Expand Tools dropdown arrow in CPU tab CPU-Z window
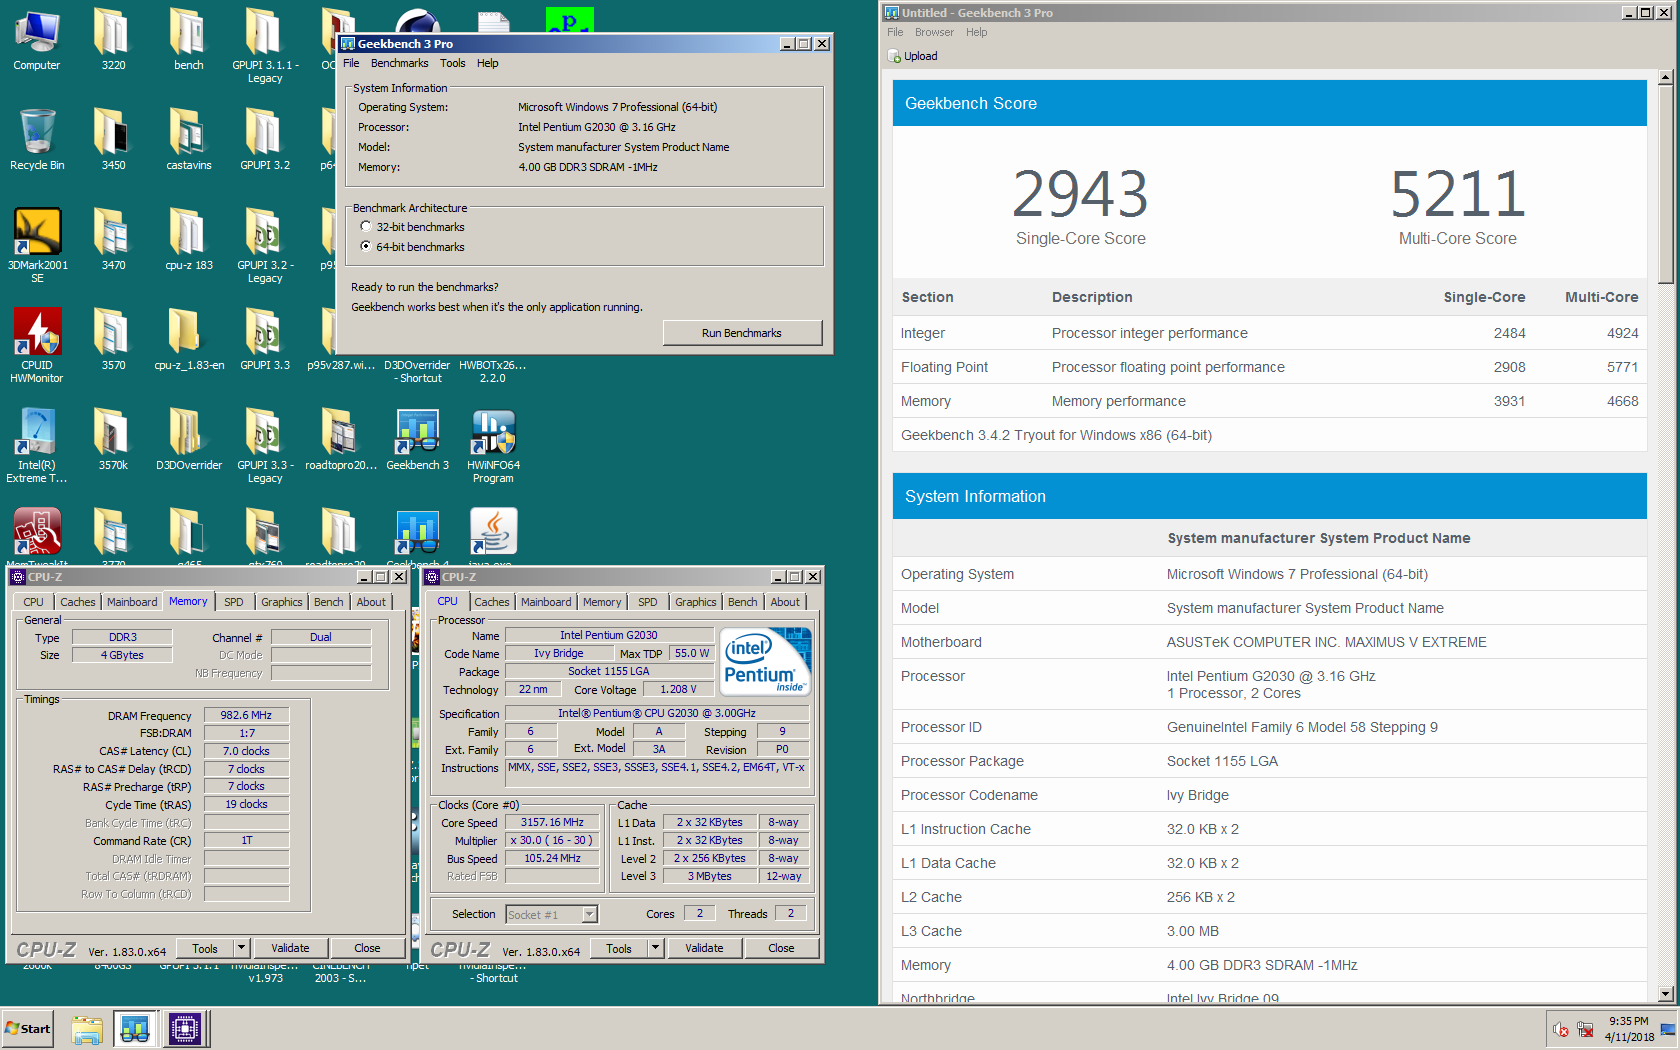1680x1050 pixels. (655, 948)
